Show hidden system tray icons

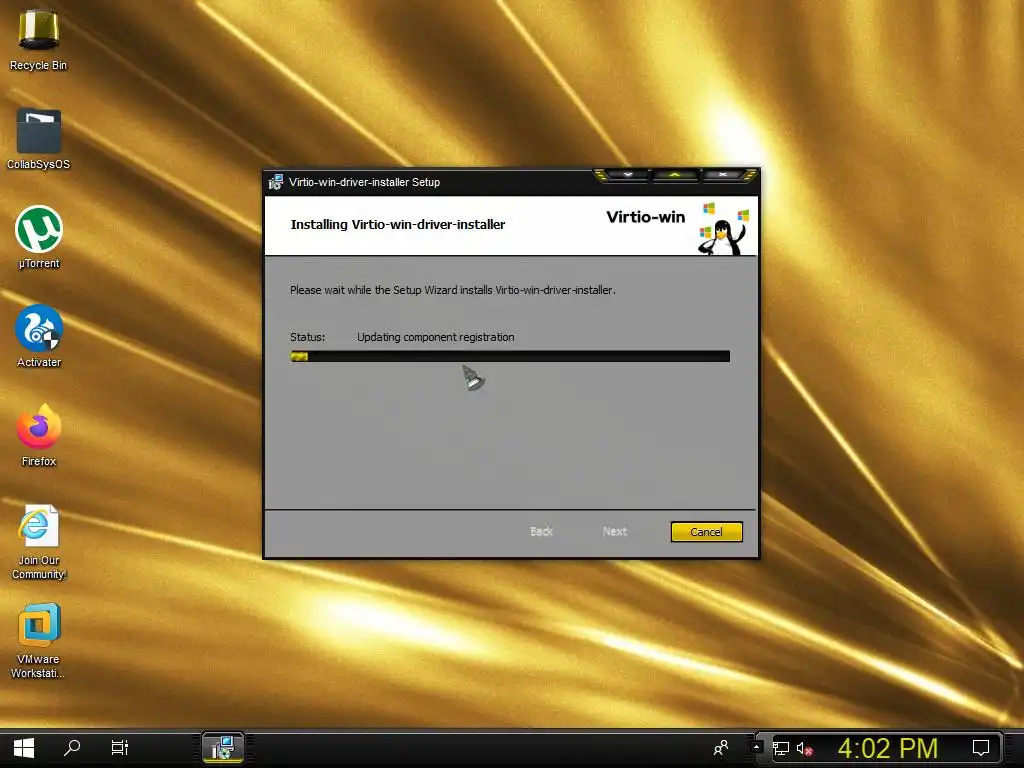756,748
